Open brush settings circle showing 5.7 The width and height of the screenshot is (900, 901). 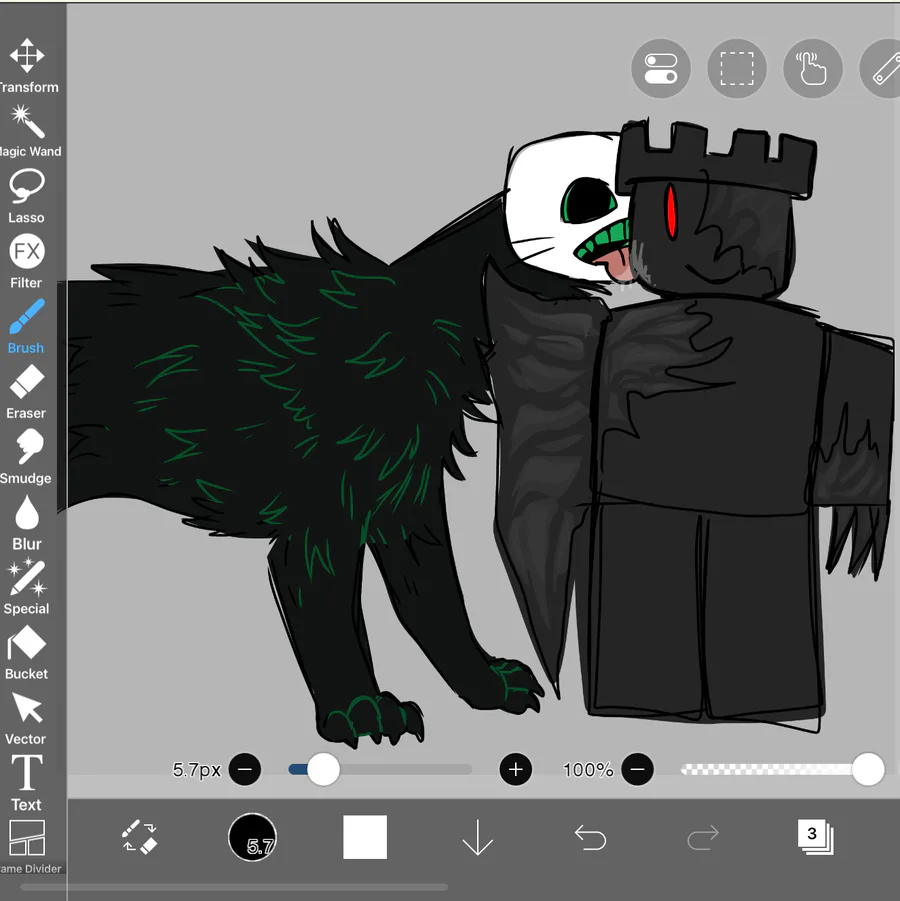[252, 837]
